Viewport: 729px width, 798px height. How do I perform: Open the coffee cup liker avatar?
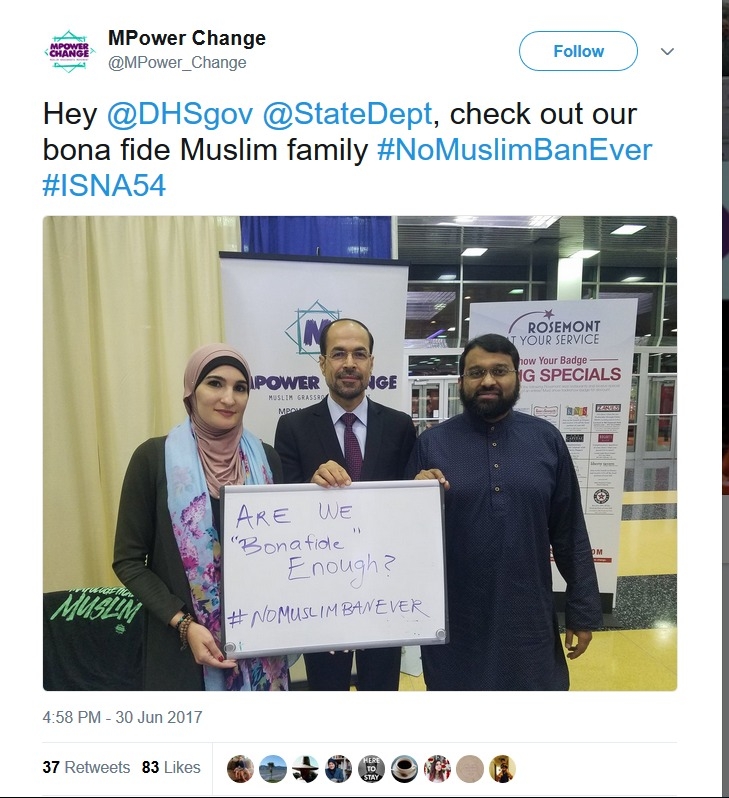(404, 768)
